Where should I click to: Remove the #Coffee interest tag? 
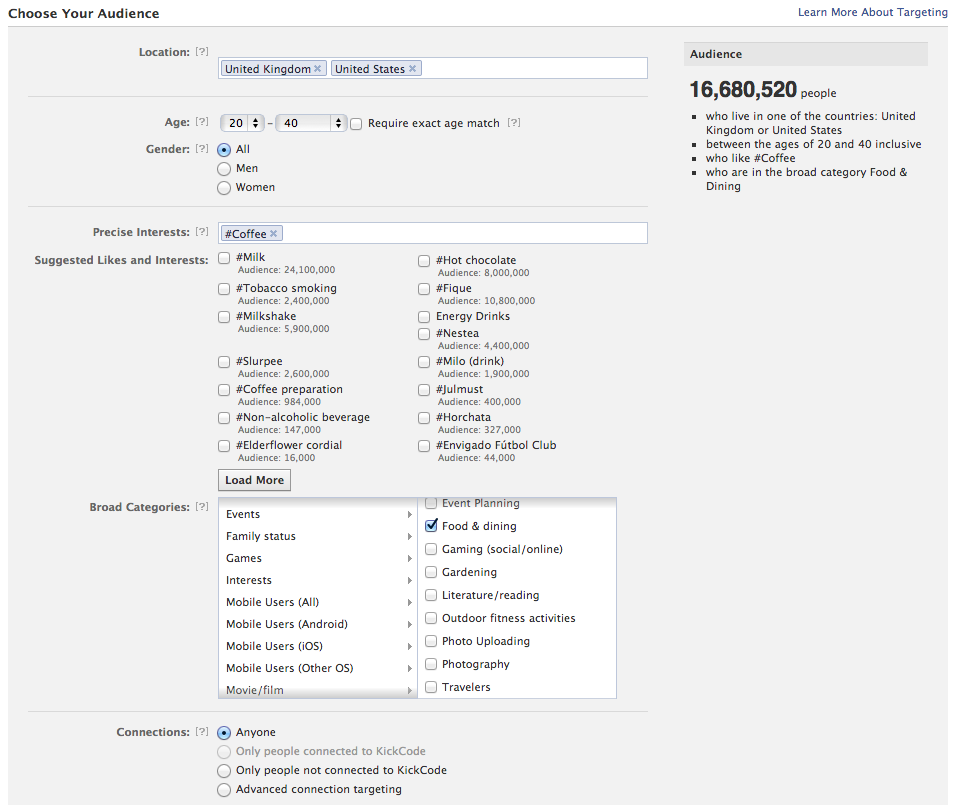click(273, 233)
